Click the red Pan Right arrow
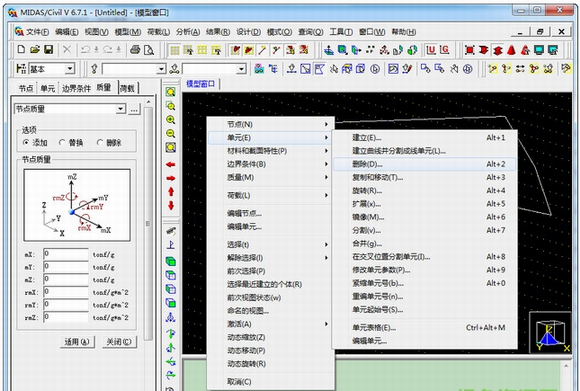The height and width of the screenshot is (391, 580). coord(171,178)
